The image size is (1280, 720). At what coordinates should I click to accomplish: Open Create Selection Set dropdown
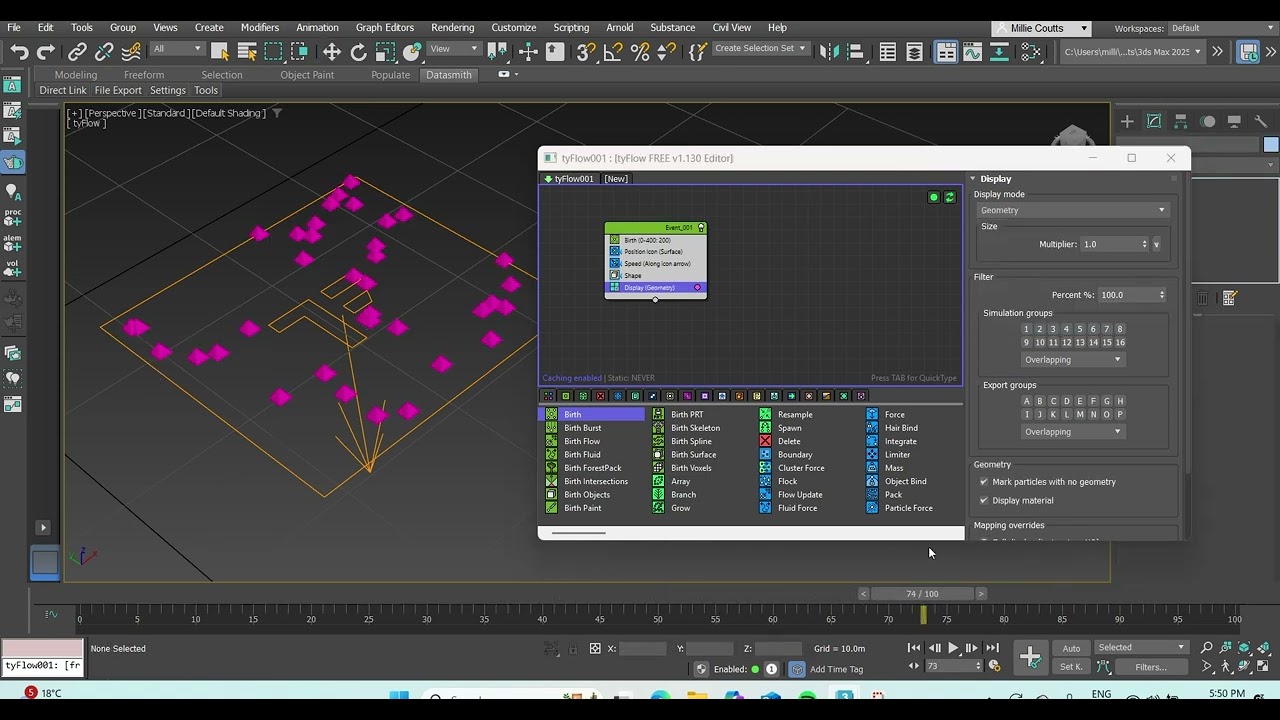tap(760, 48)
